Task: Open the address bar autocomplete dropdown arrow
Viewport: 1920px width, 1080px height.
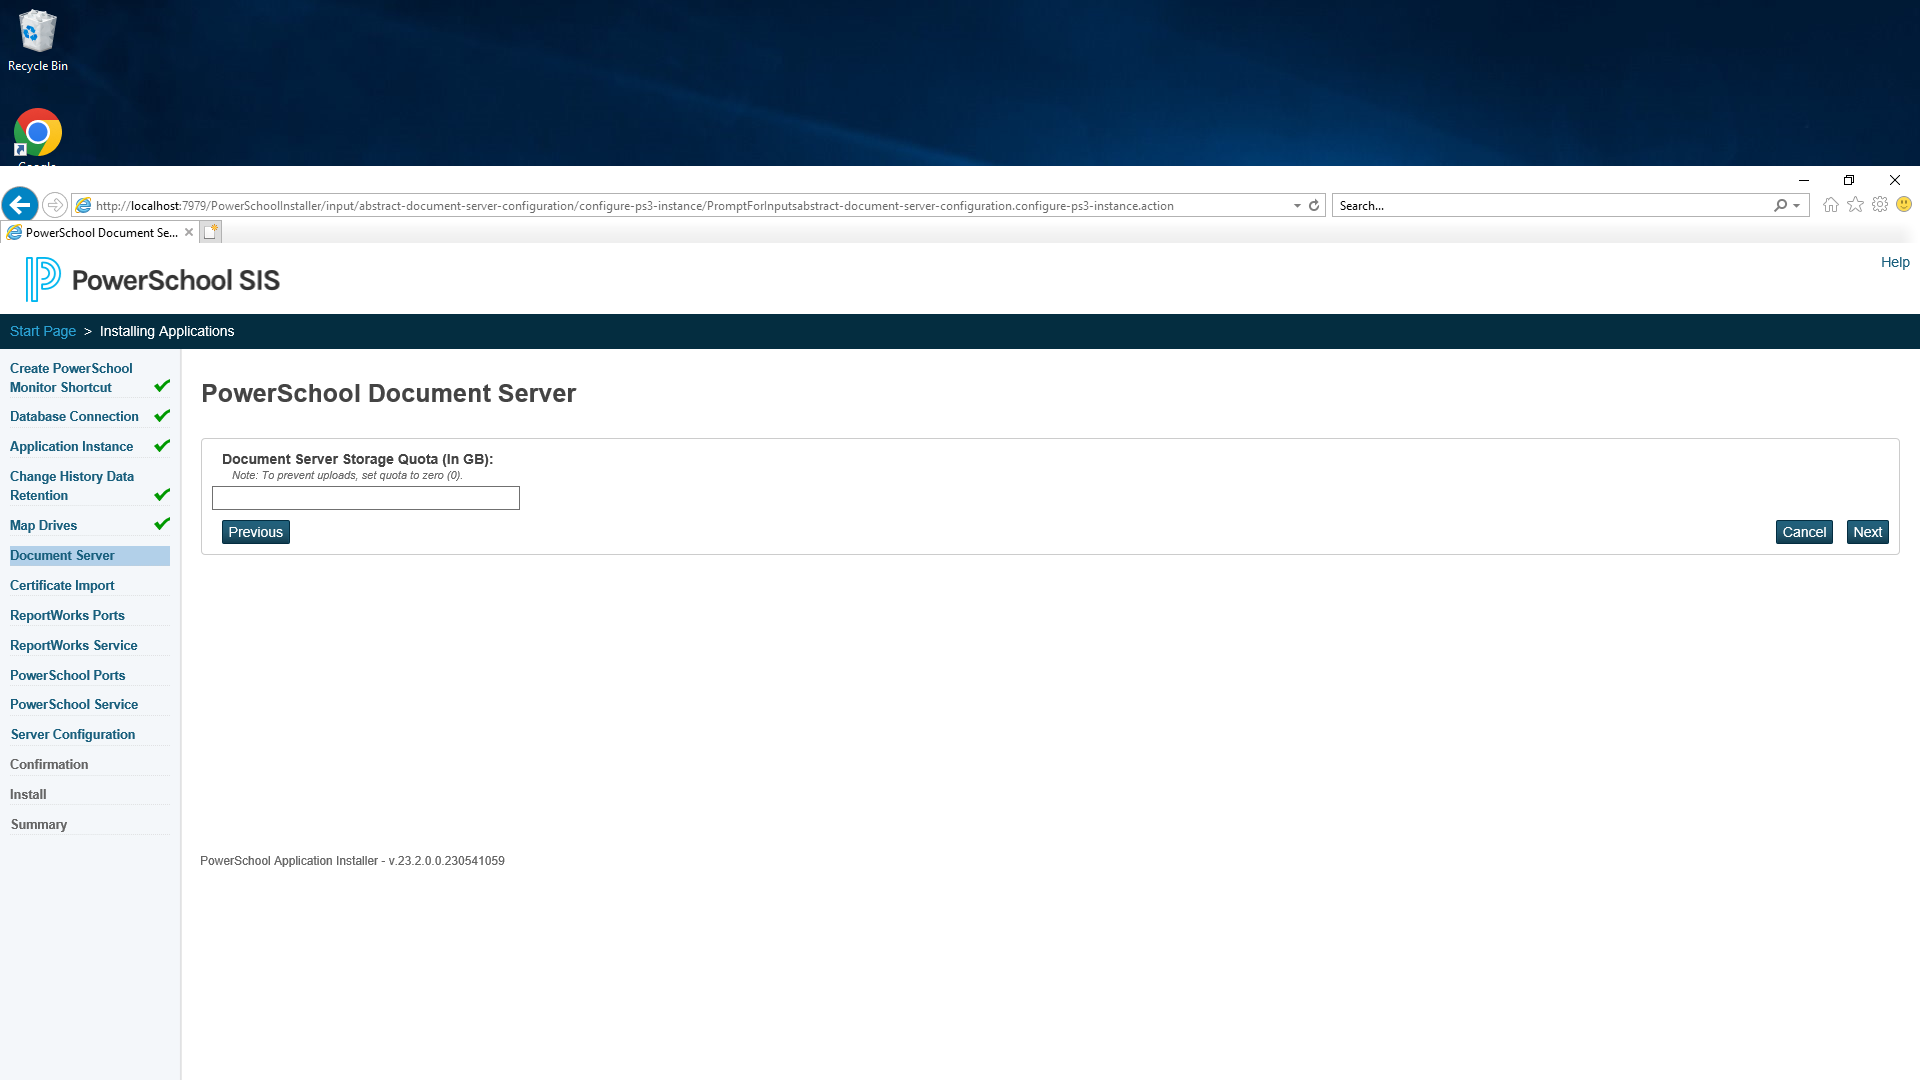Action: coord(1297,205)
